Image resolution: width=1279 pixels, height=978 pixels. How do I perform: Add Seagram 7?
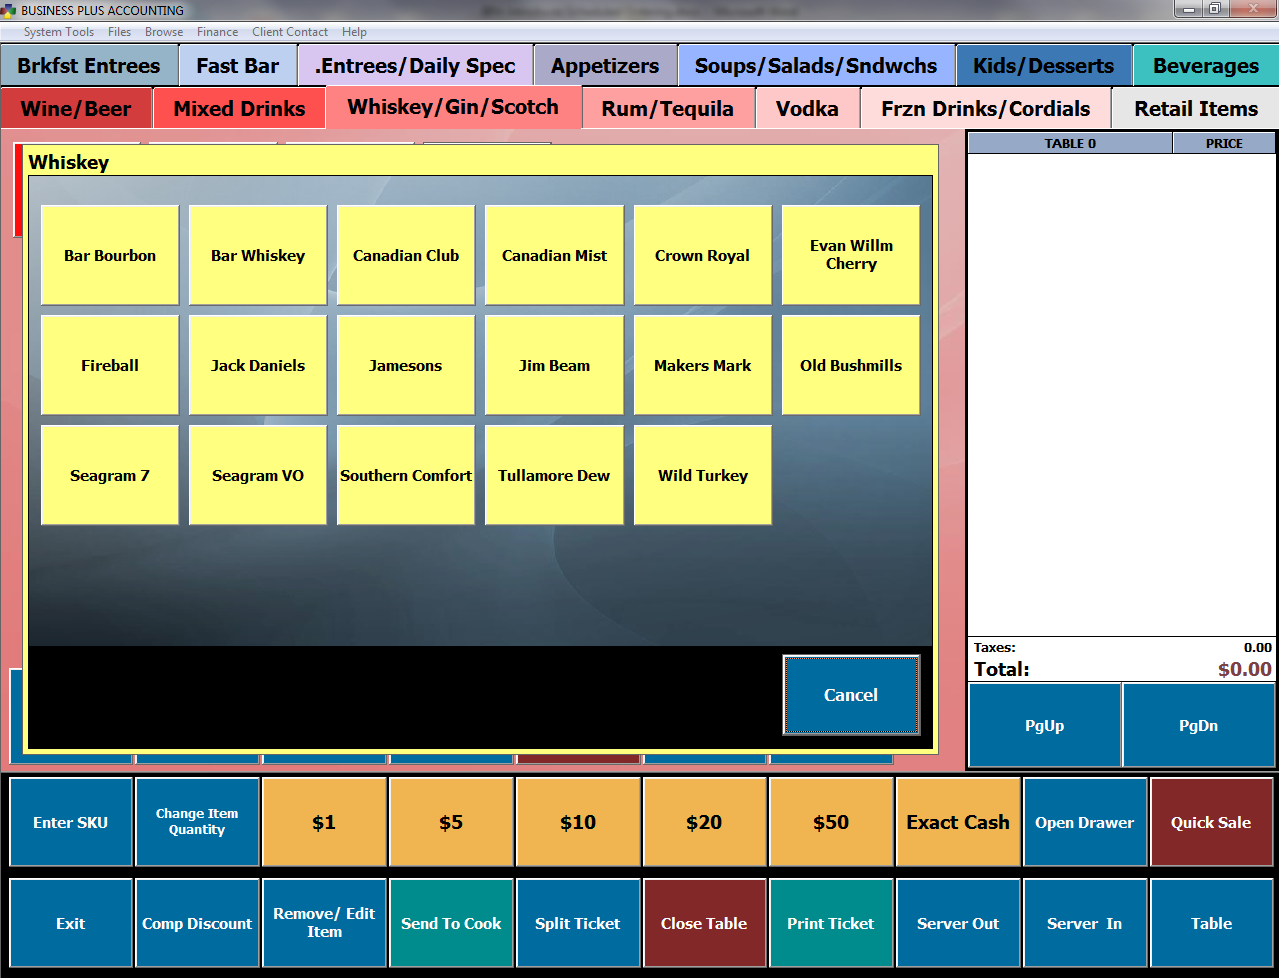pyautogui.click(x=110, y=475)
